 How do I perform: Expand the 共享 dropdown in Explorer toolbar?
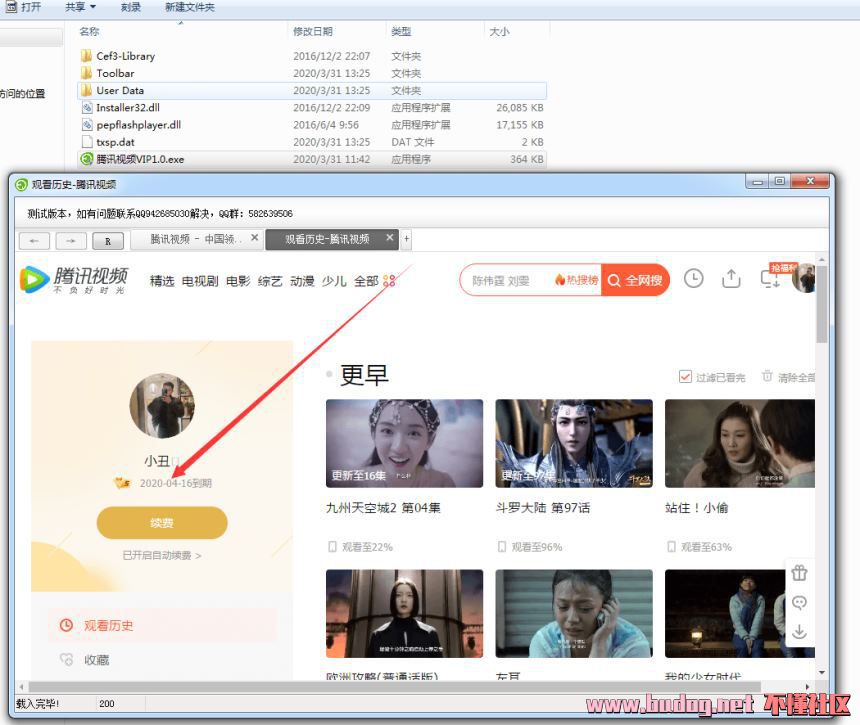81,7
